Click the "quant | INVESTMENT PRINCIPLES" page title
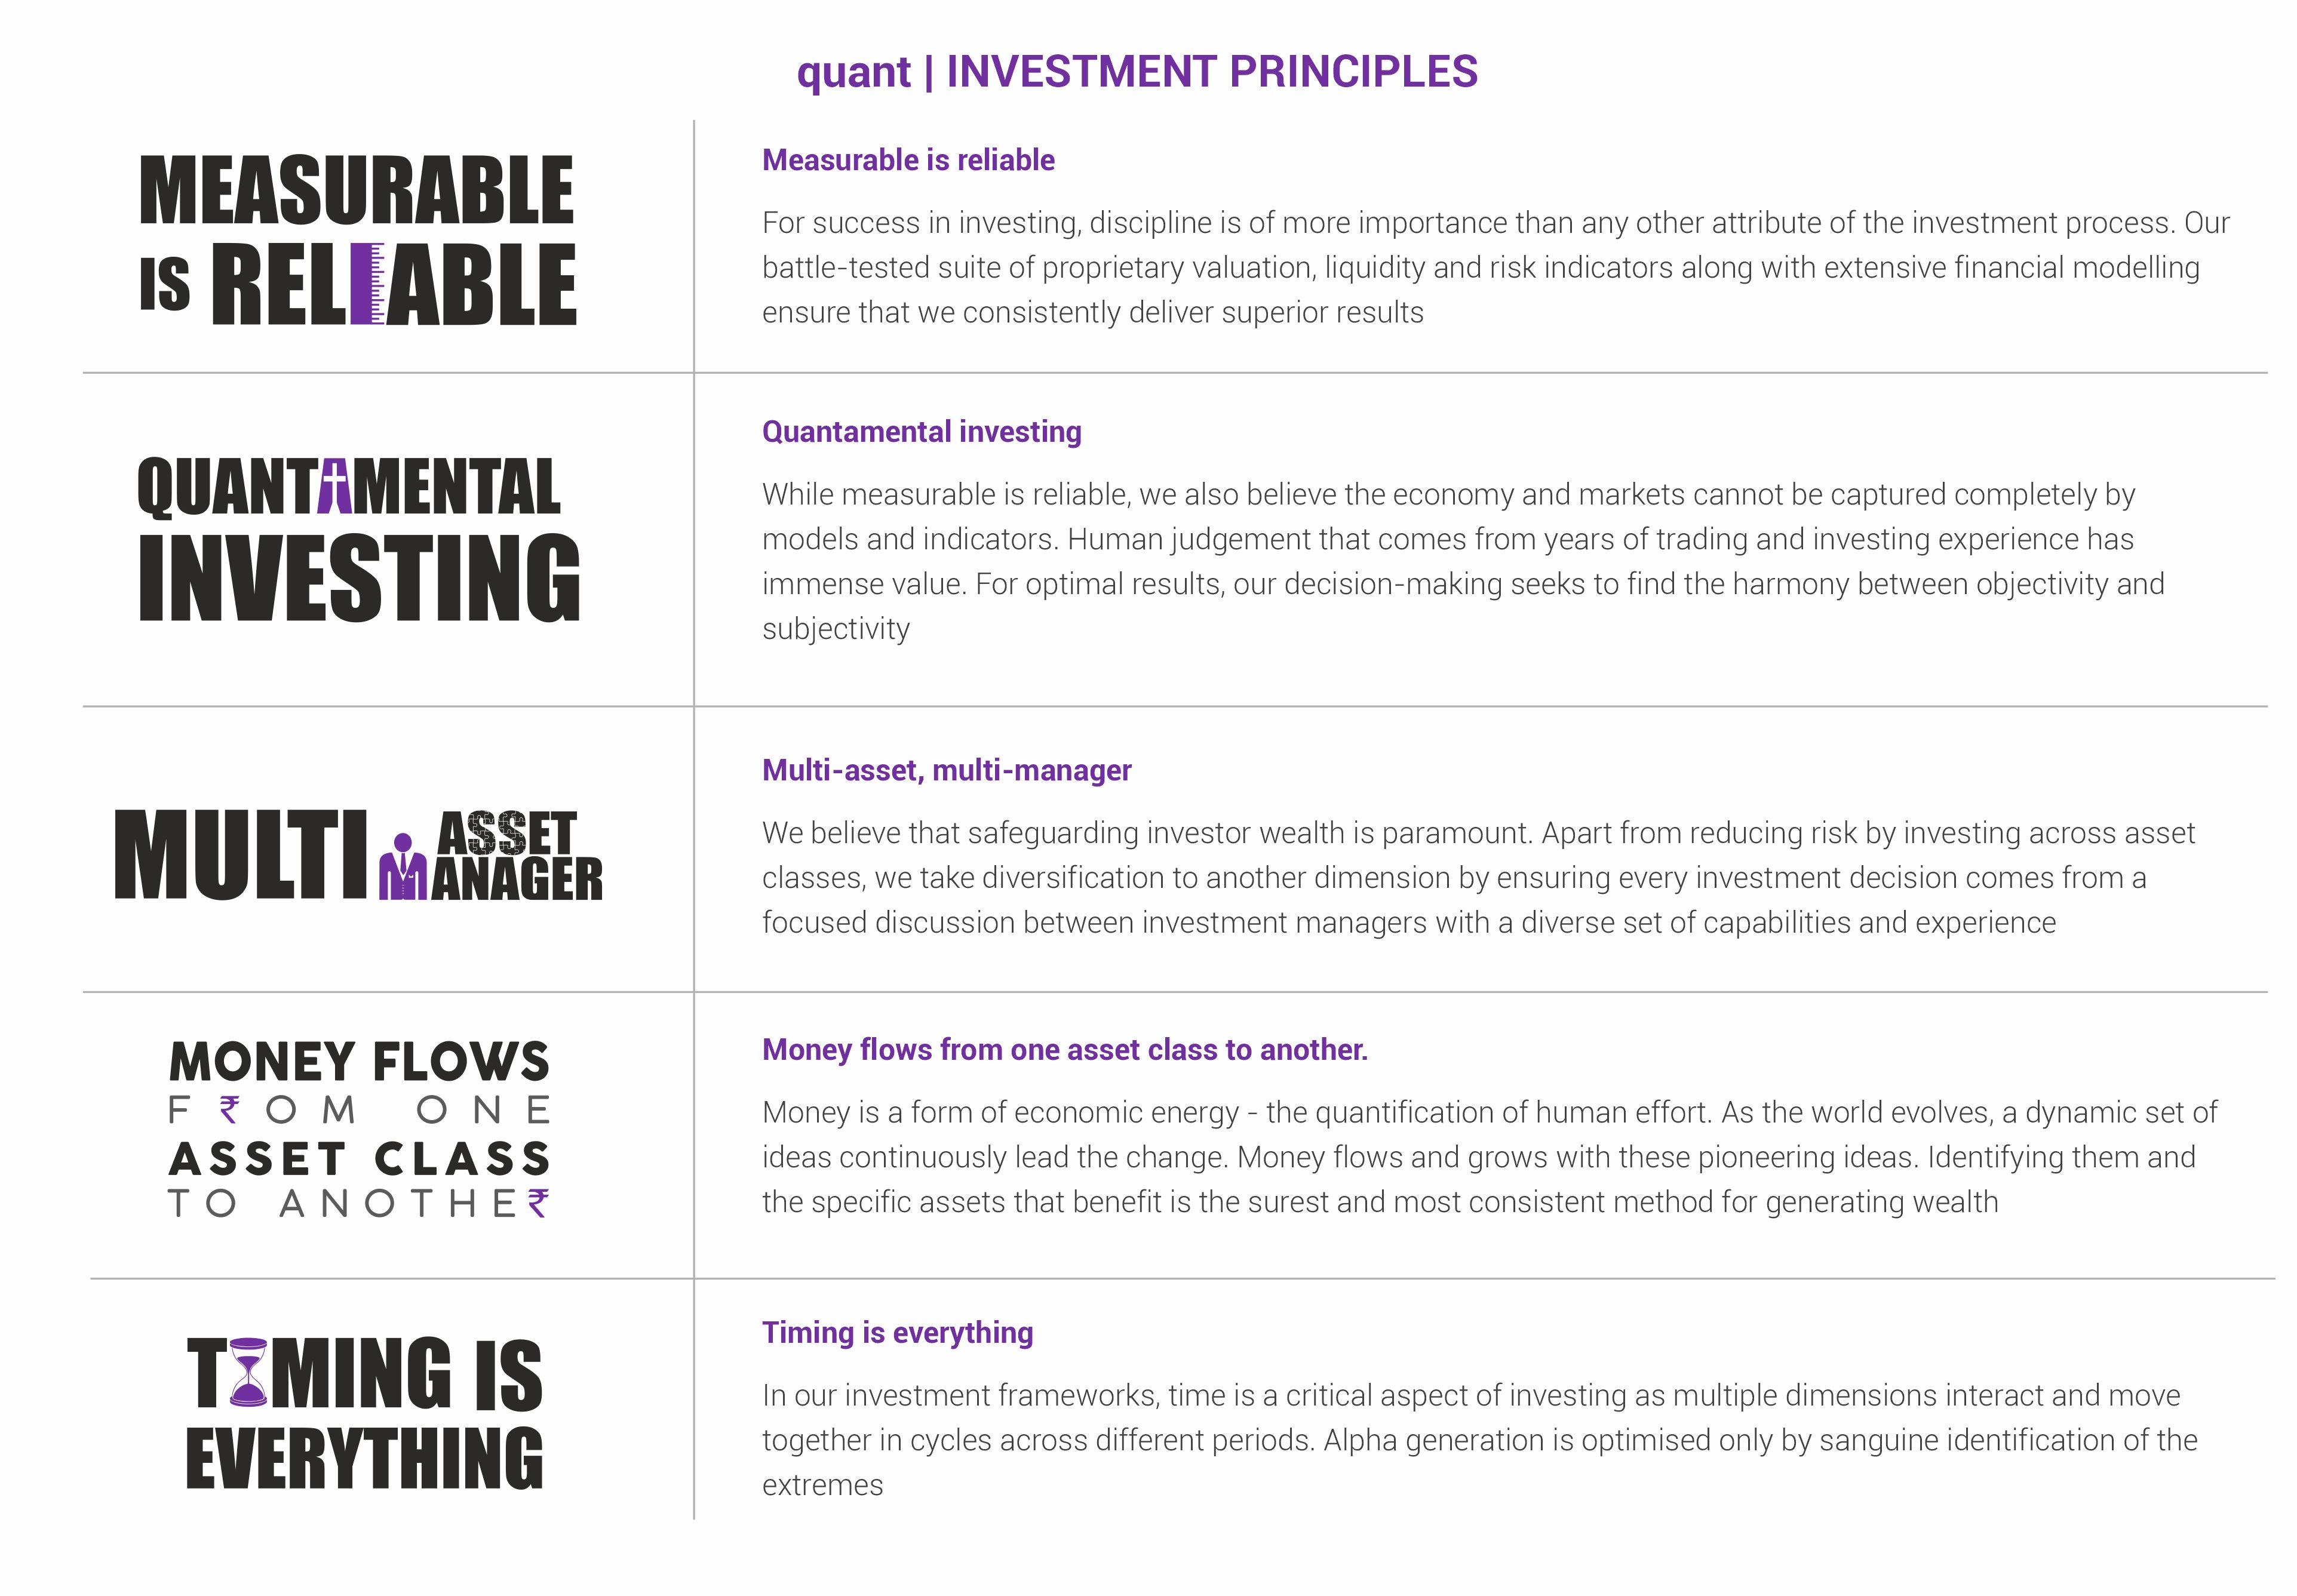2297x1596 pixels. (x=1137, y=72)
